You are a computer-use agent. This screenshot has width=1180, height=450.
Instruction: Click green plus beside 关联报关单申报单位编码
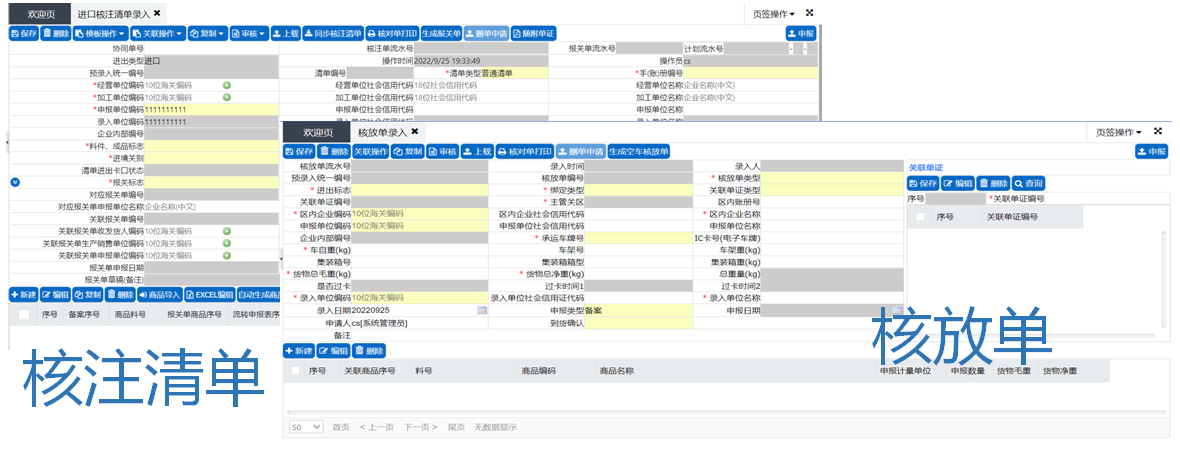pos(227,255)
